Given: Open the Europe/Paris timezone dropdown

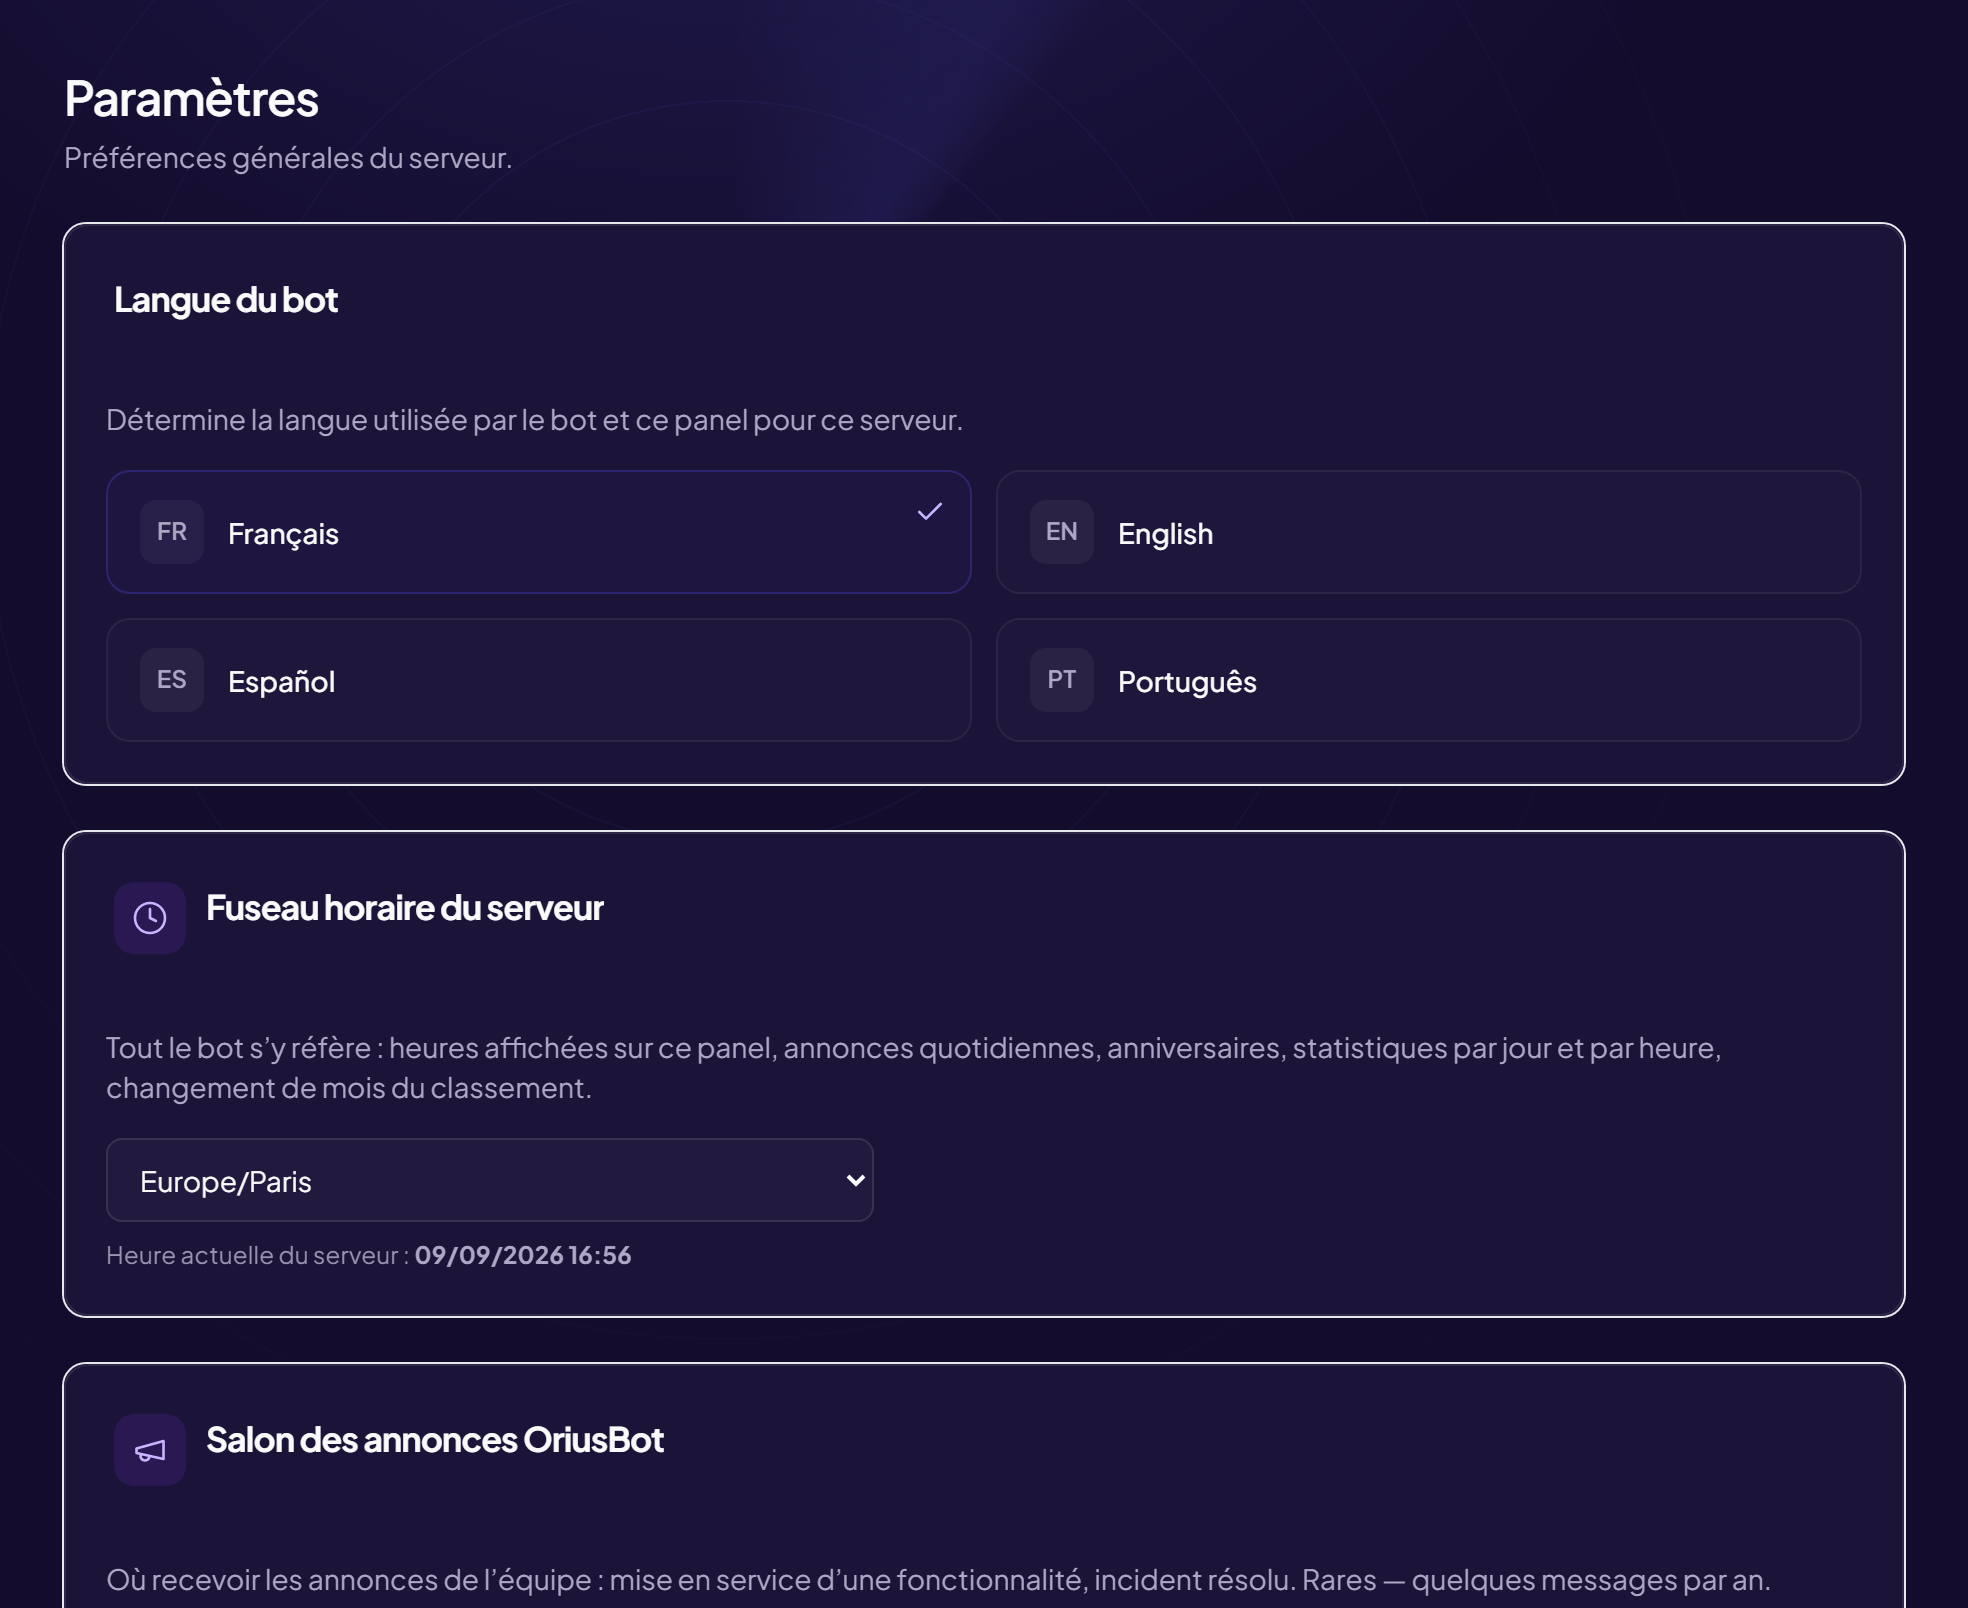Looking at the screenshot, I should pos(490,1180).
